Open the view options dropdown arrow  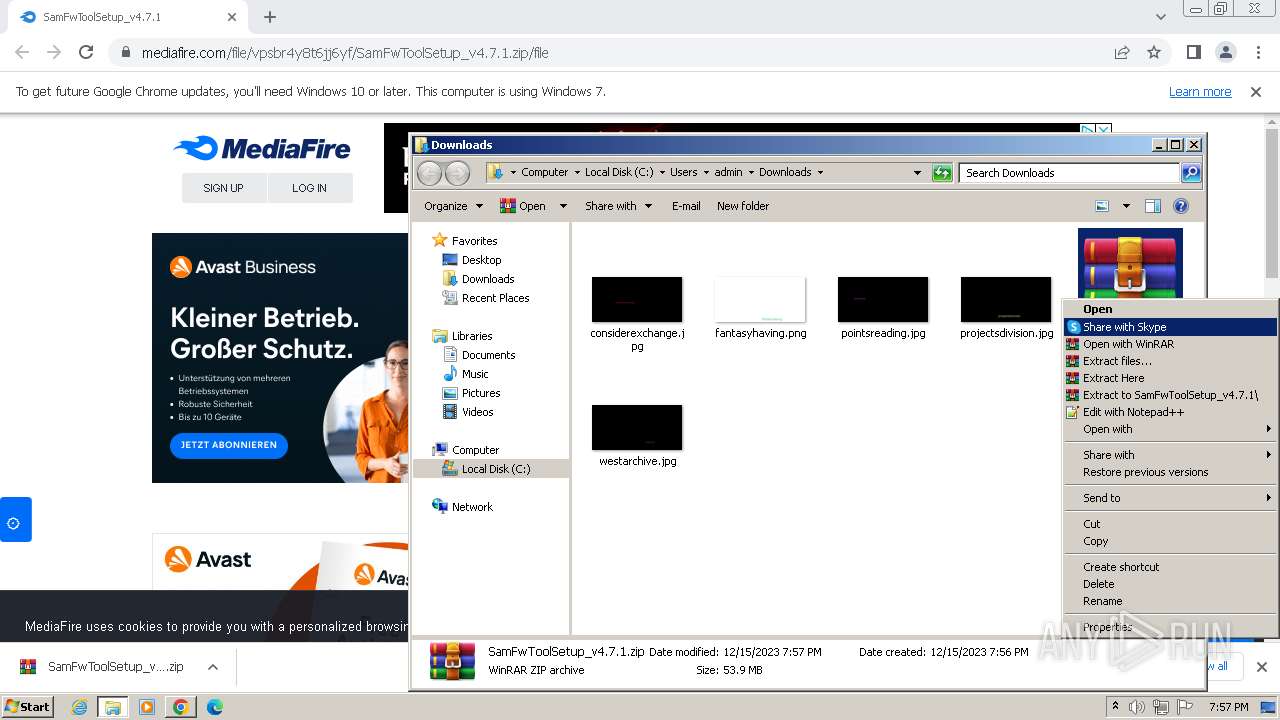click(x=1126, y=206)
